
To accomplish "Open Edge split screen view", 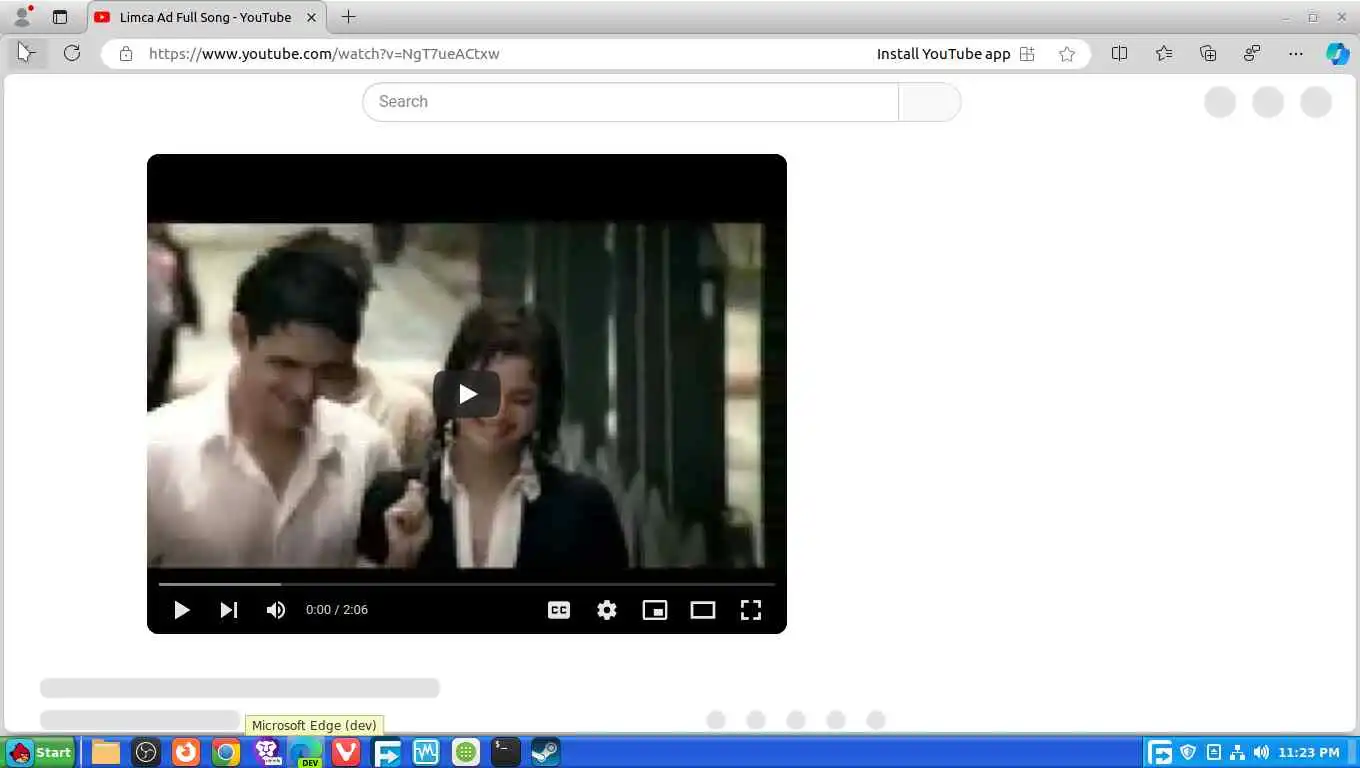I will coord(1120,54).
